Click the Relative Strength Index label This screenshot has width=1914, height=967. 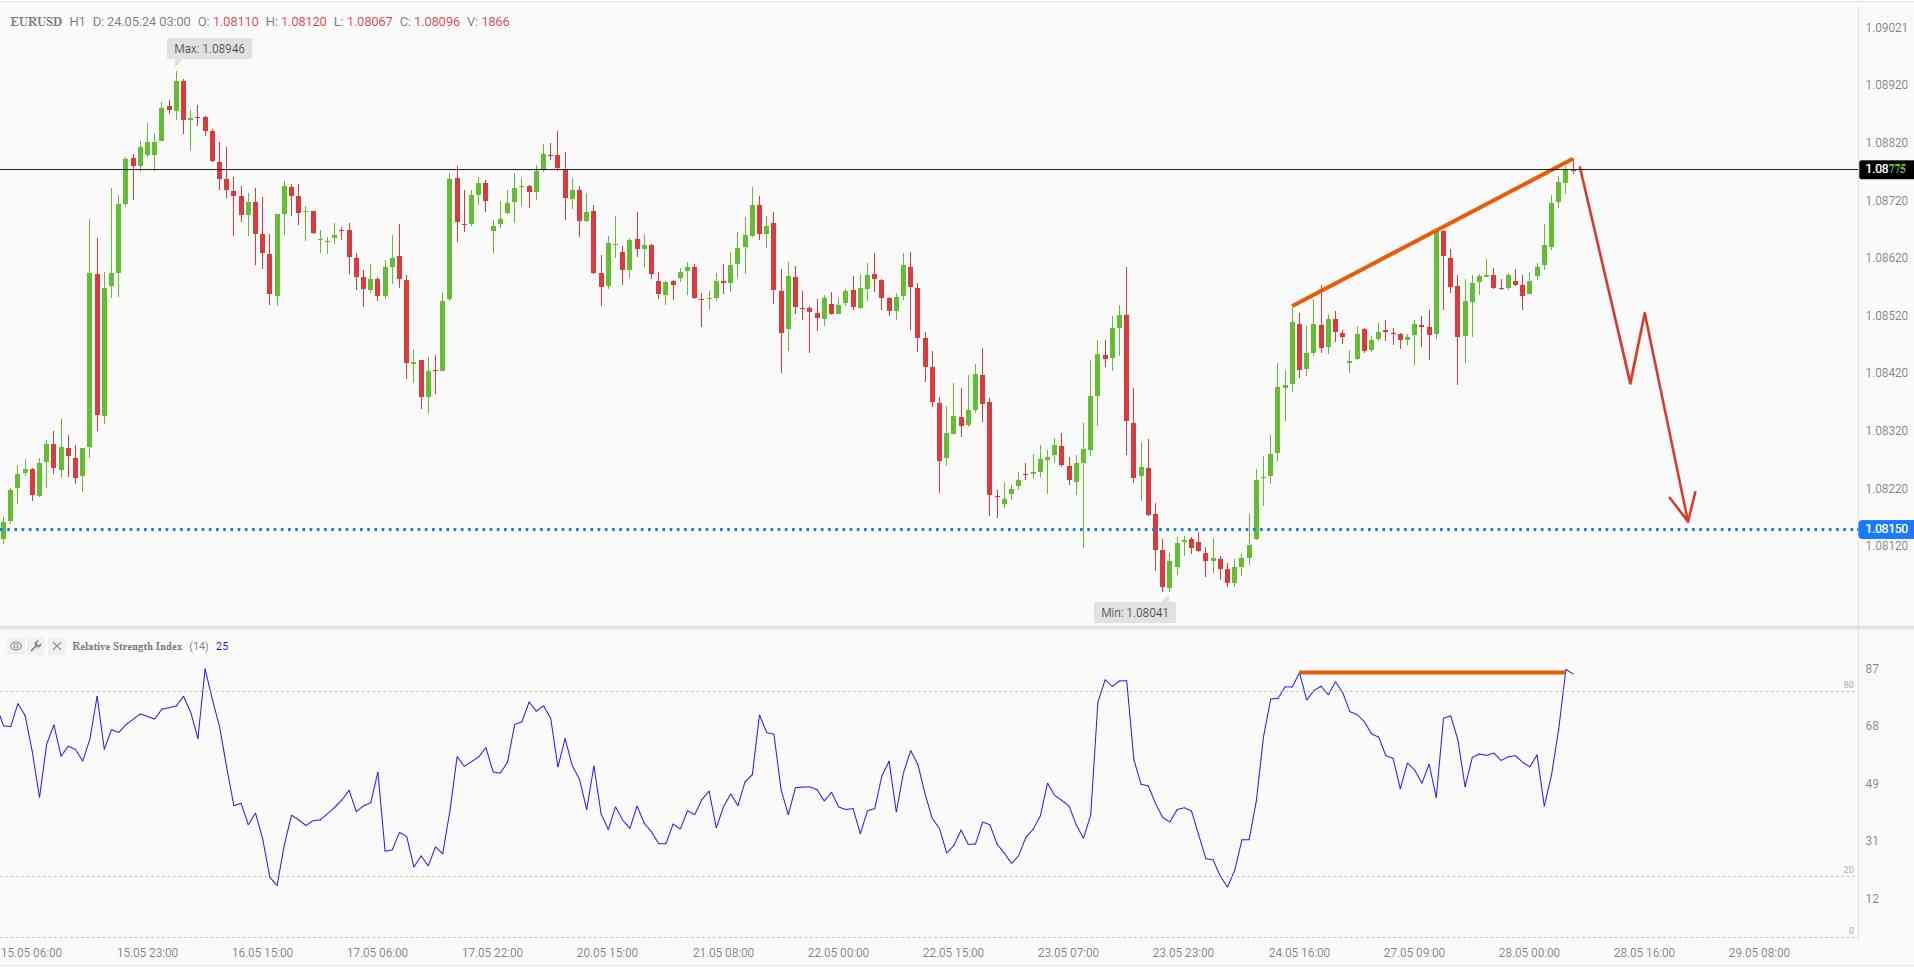tap(127, 646)
